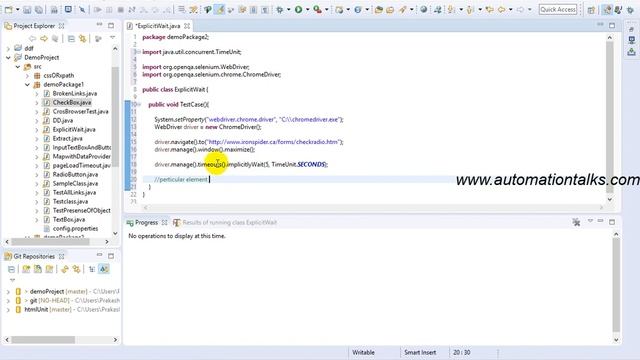Open the Run button dropdown arrow
Image resolution: width=640 pixels, height=360 pixels.
tap(307, 9)
